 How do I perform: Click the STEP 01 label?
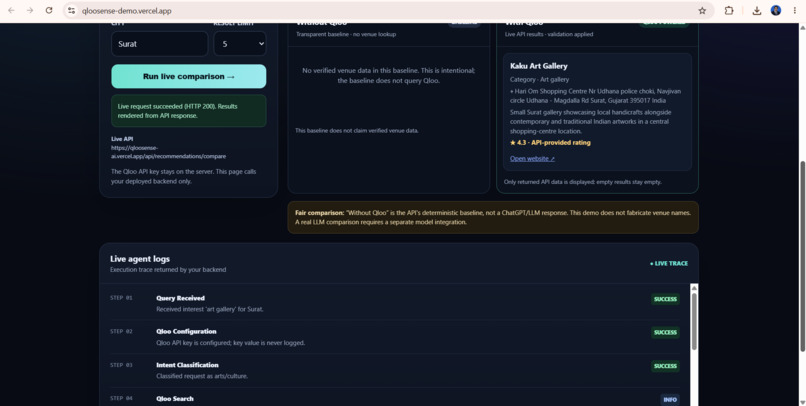point(121,298)
